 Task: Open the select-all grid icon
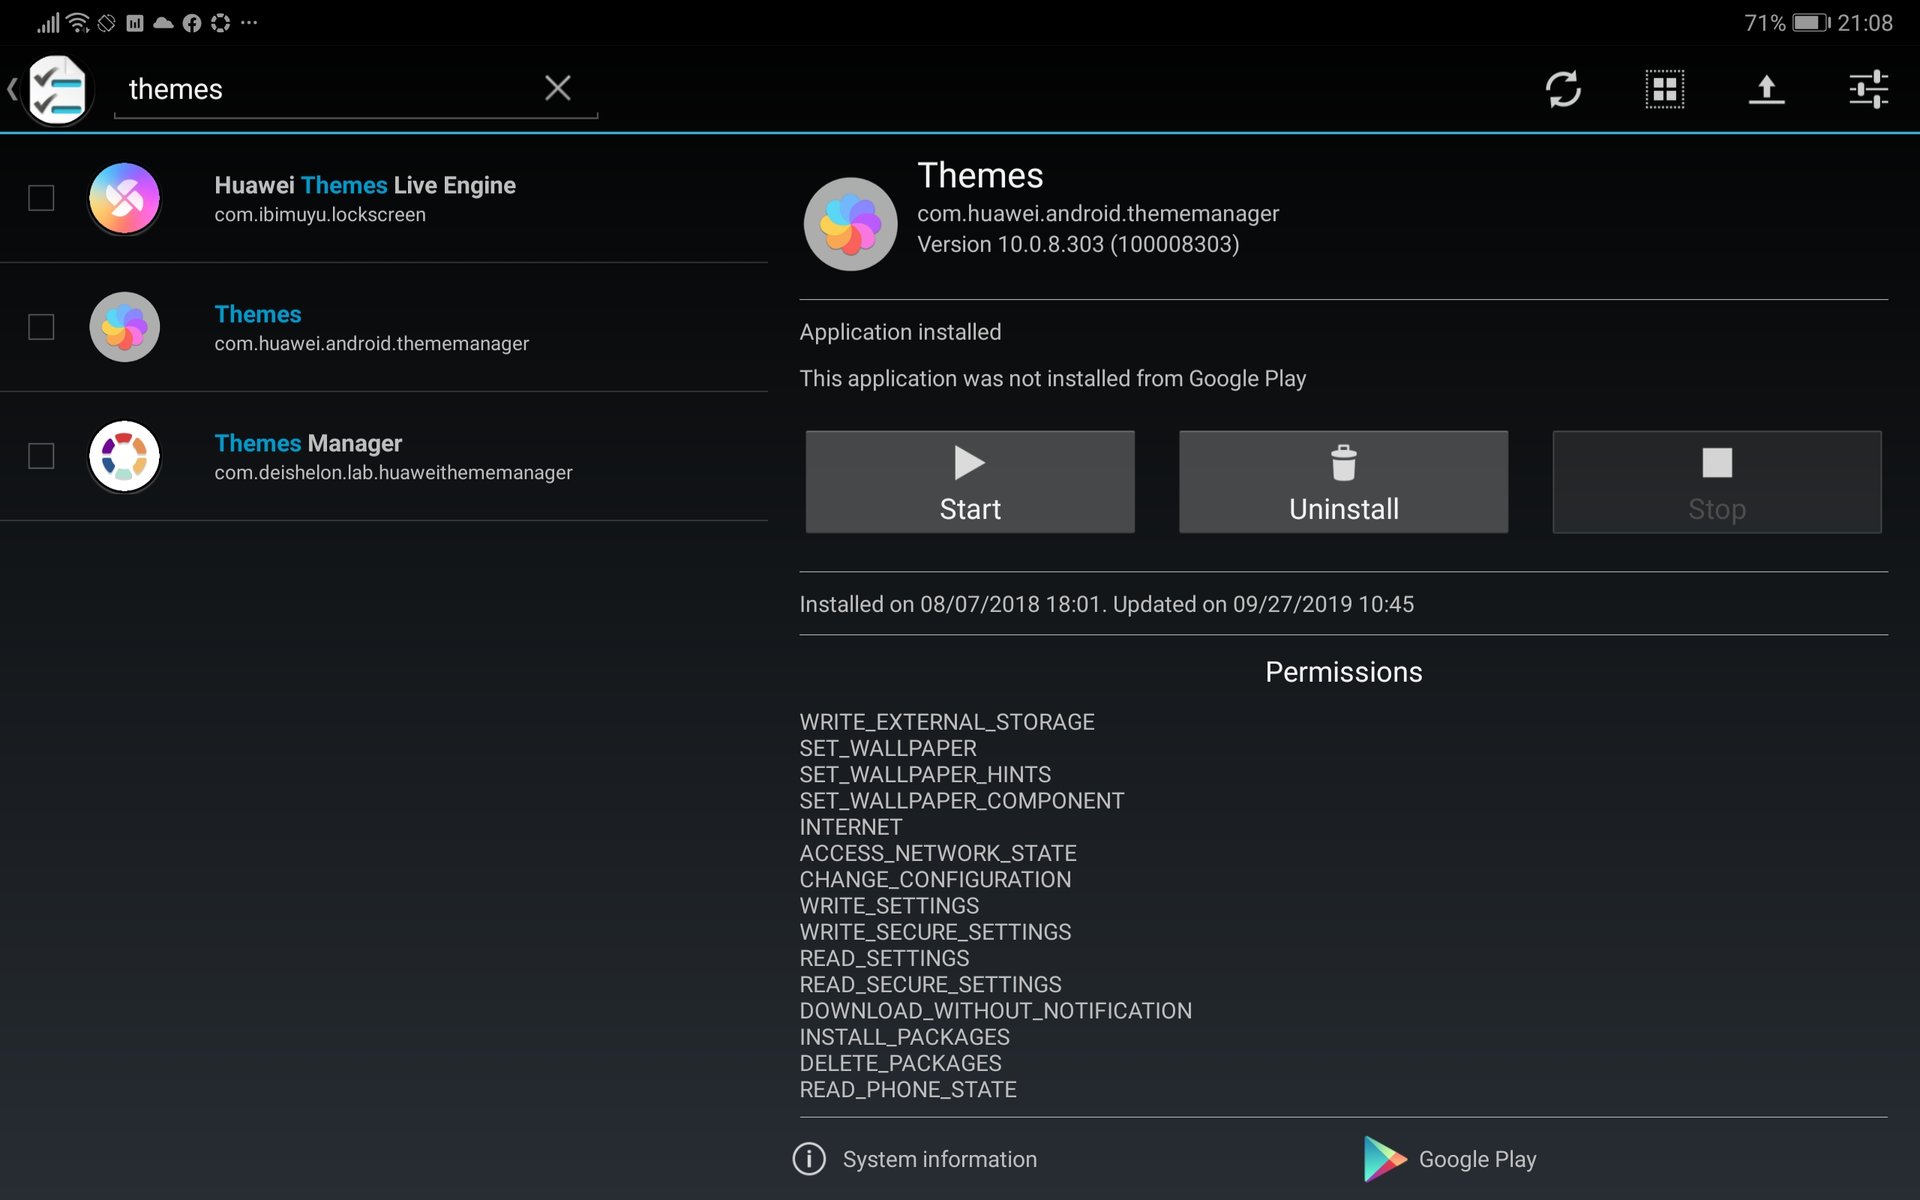pyautogui.click(x=1665, y=89)
